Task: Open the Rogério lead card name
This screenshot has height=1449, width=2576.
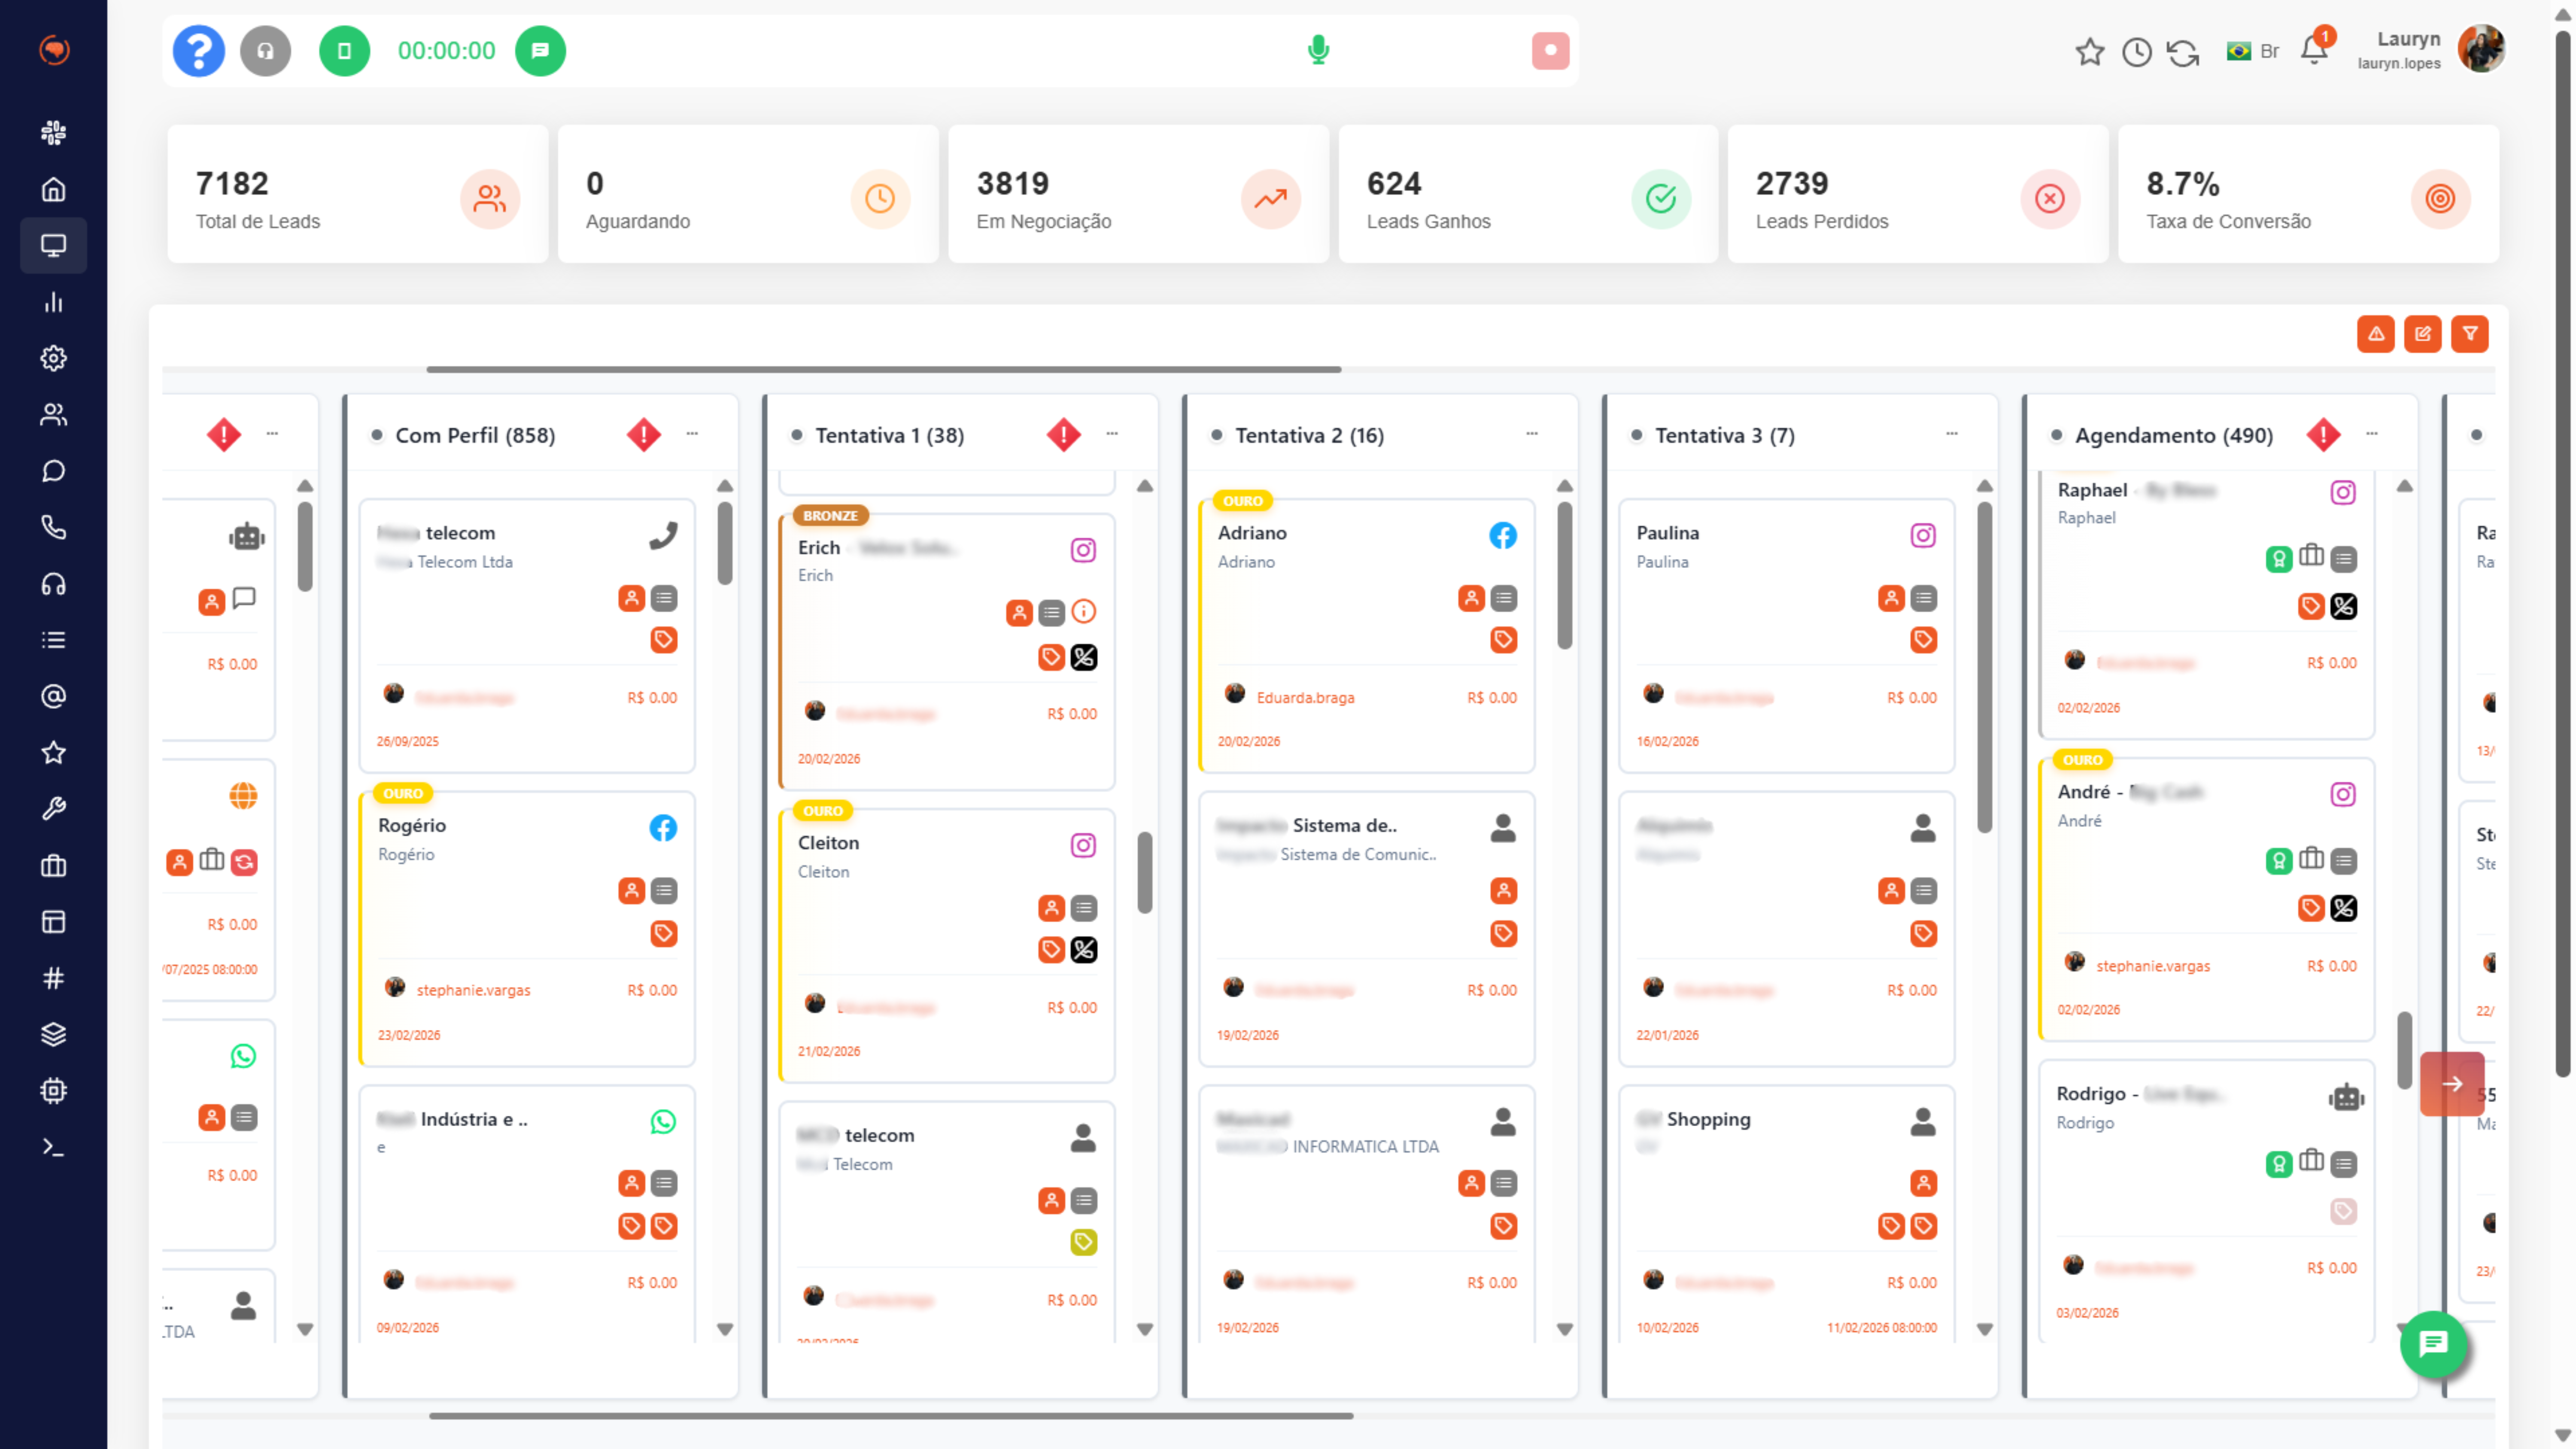Action: coord(412,825)
